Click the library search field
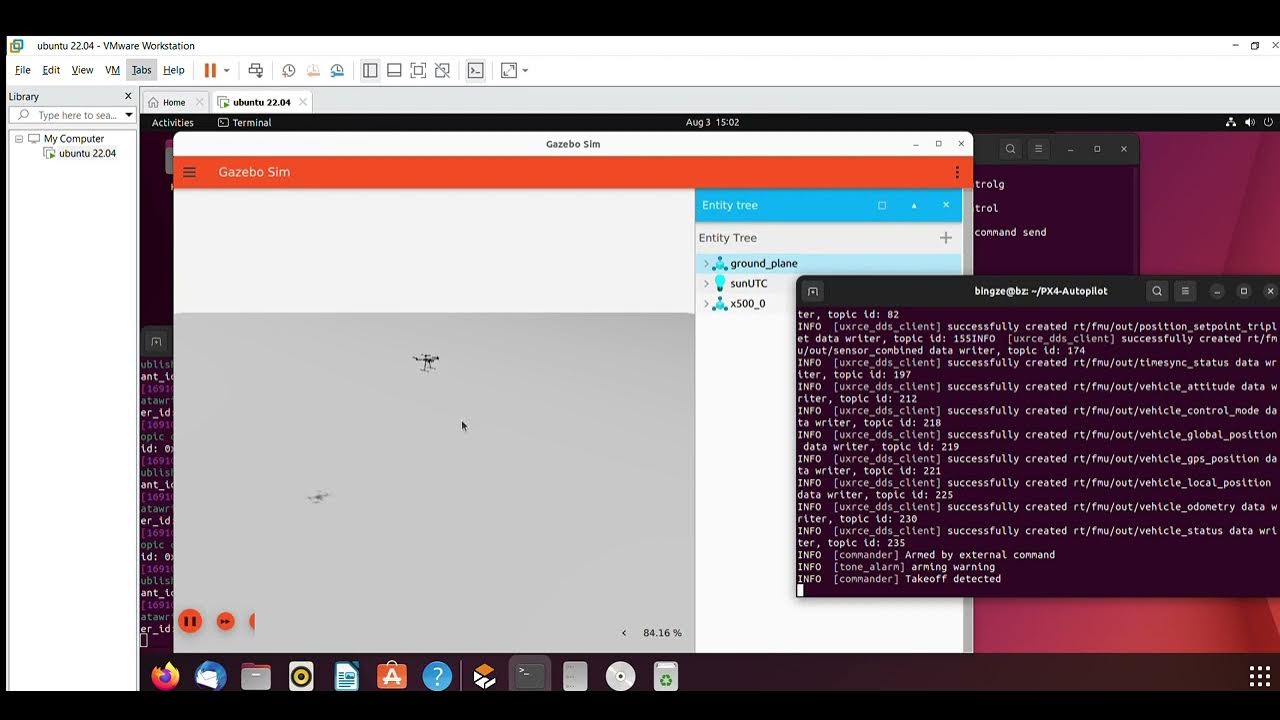 pos(70,115)
